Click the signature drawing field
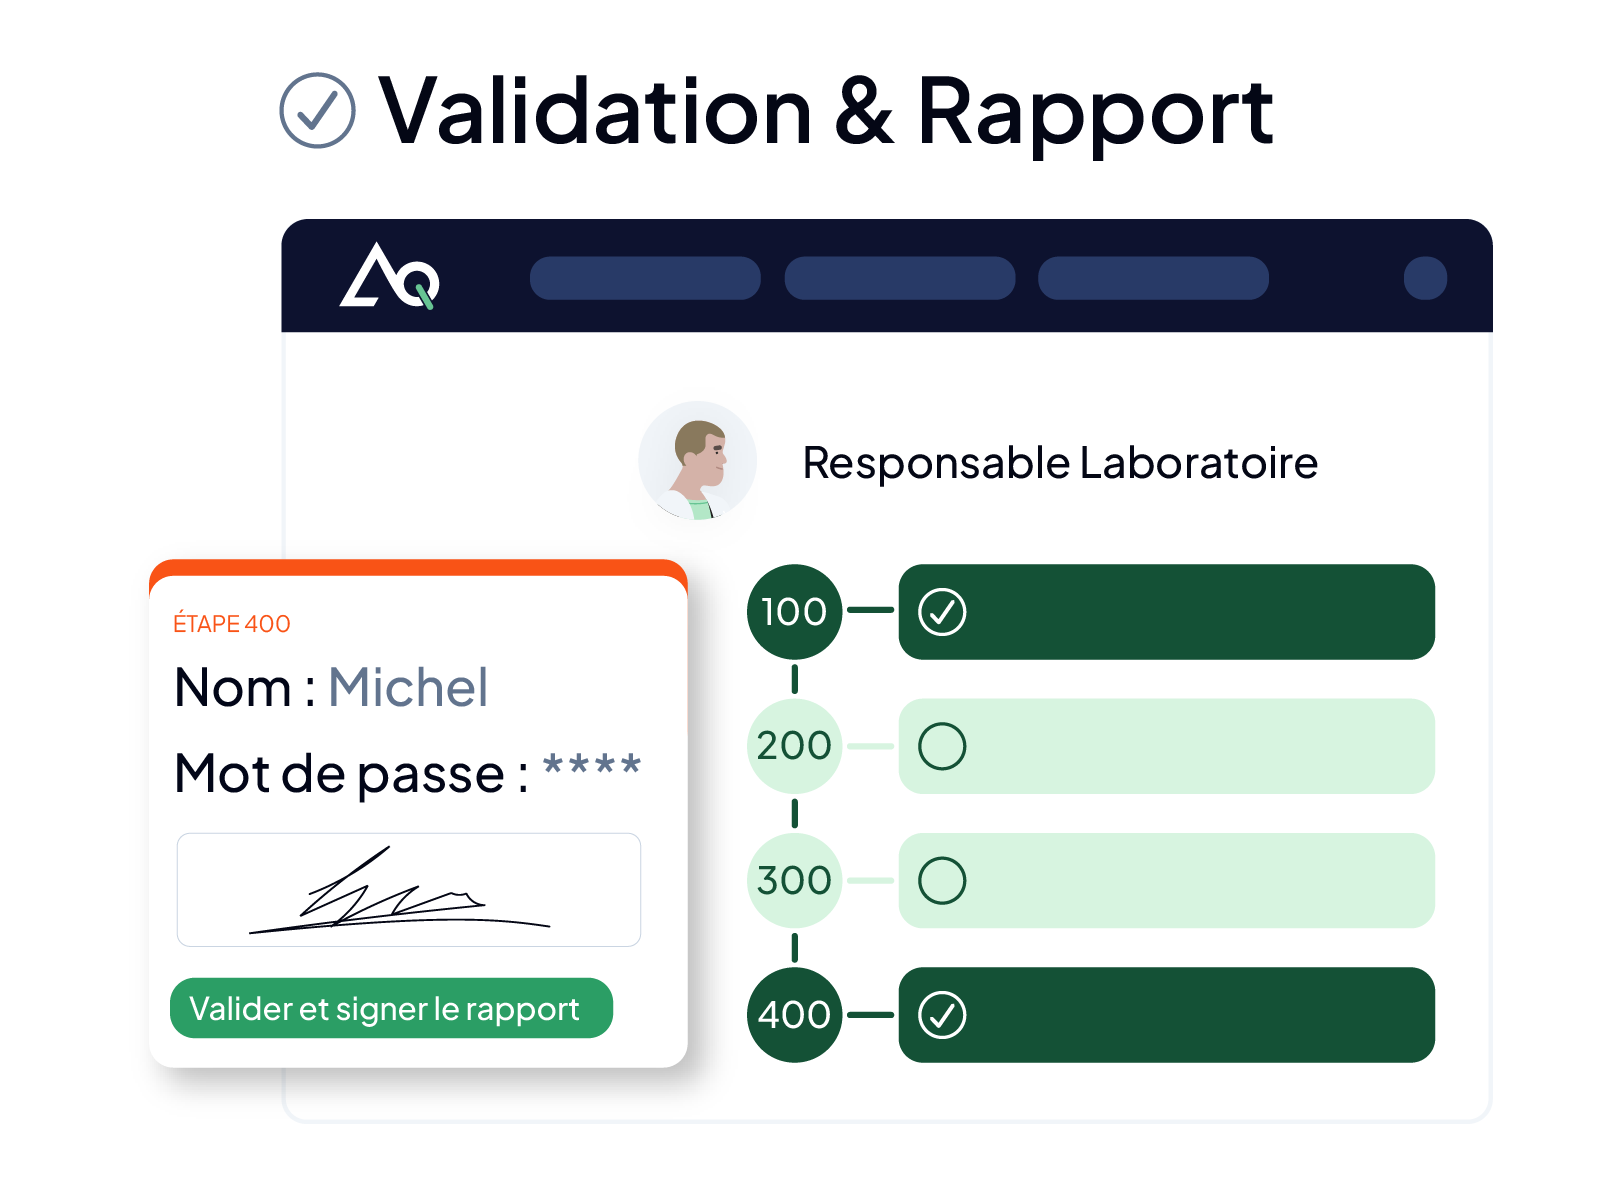 (409, 890)
